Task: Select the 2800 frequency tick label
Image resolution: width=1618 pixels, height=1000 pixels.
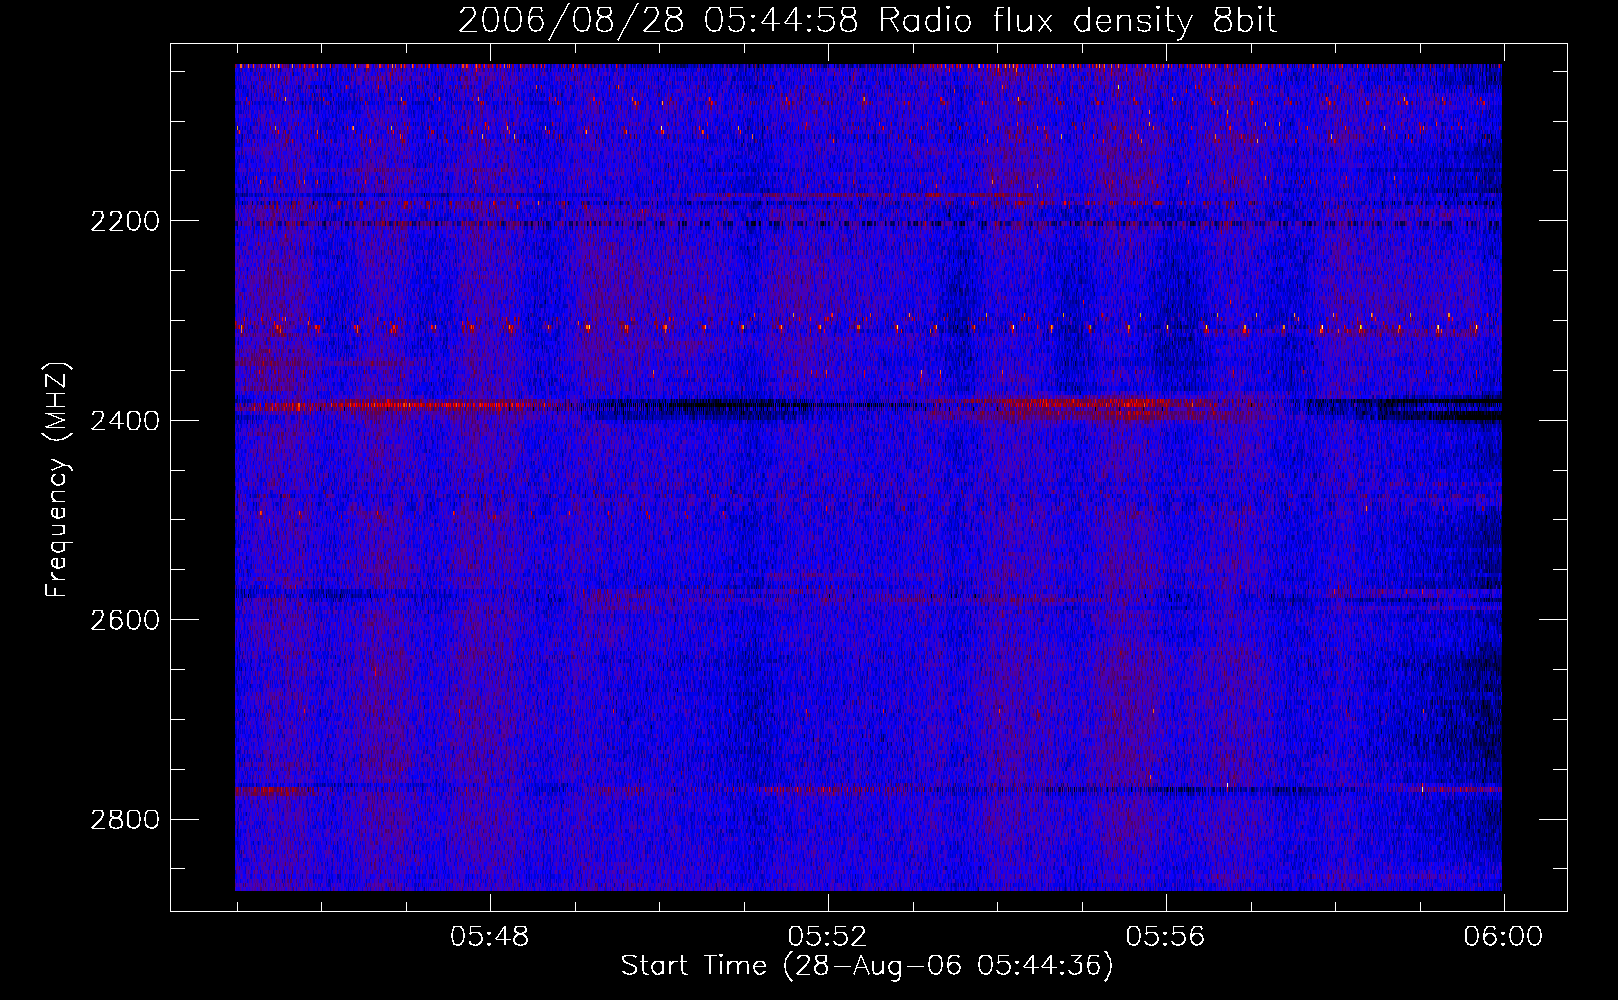Action: (x=125, y=820)
